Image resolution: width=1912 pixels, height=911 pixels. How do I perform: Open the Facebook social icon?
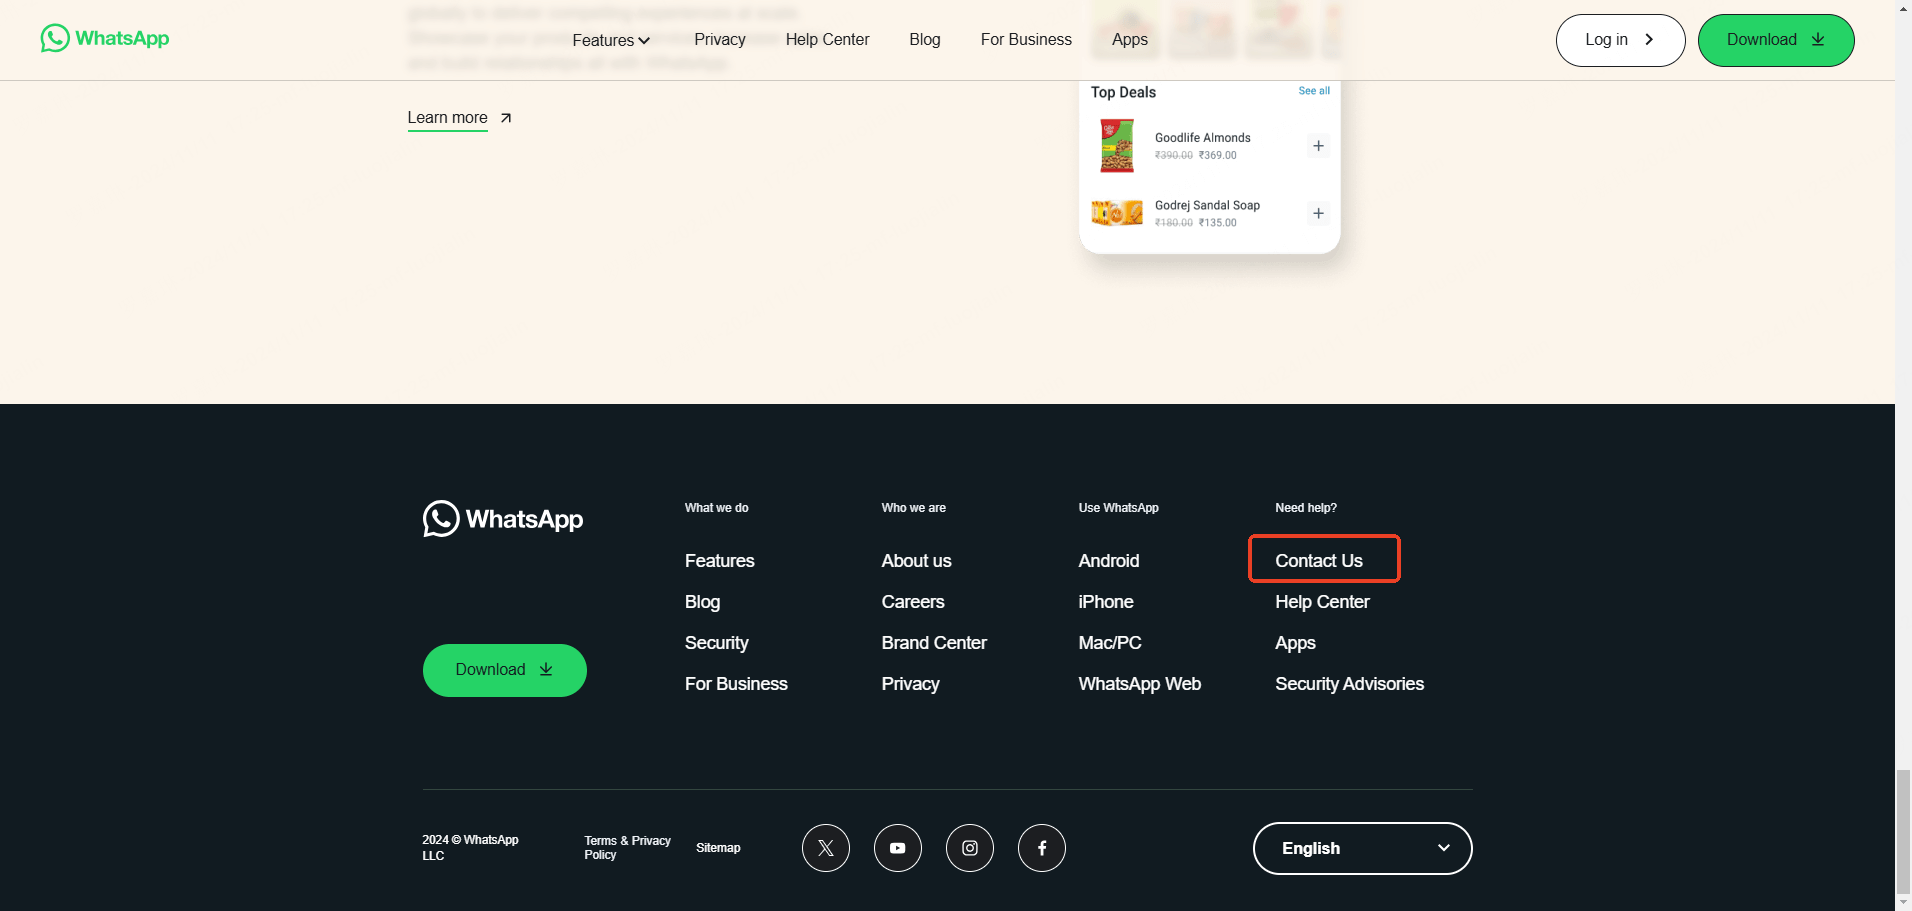click(1042, 848)
